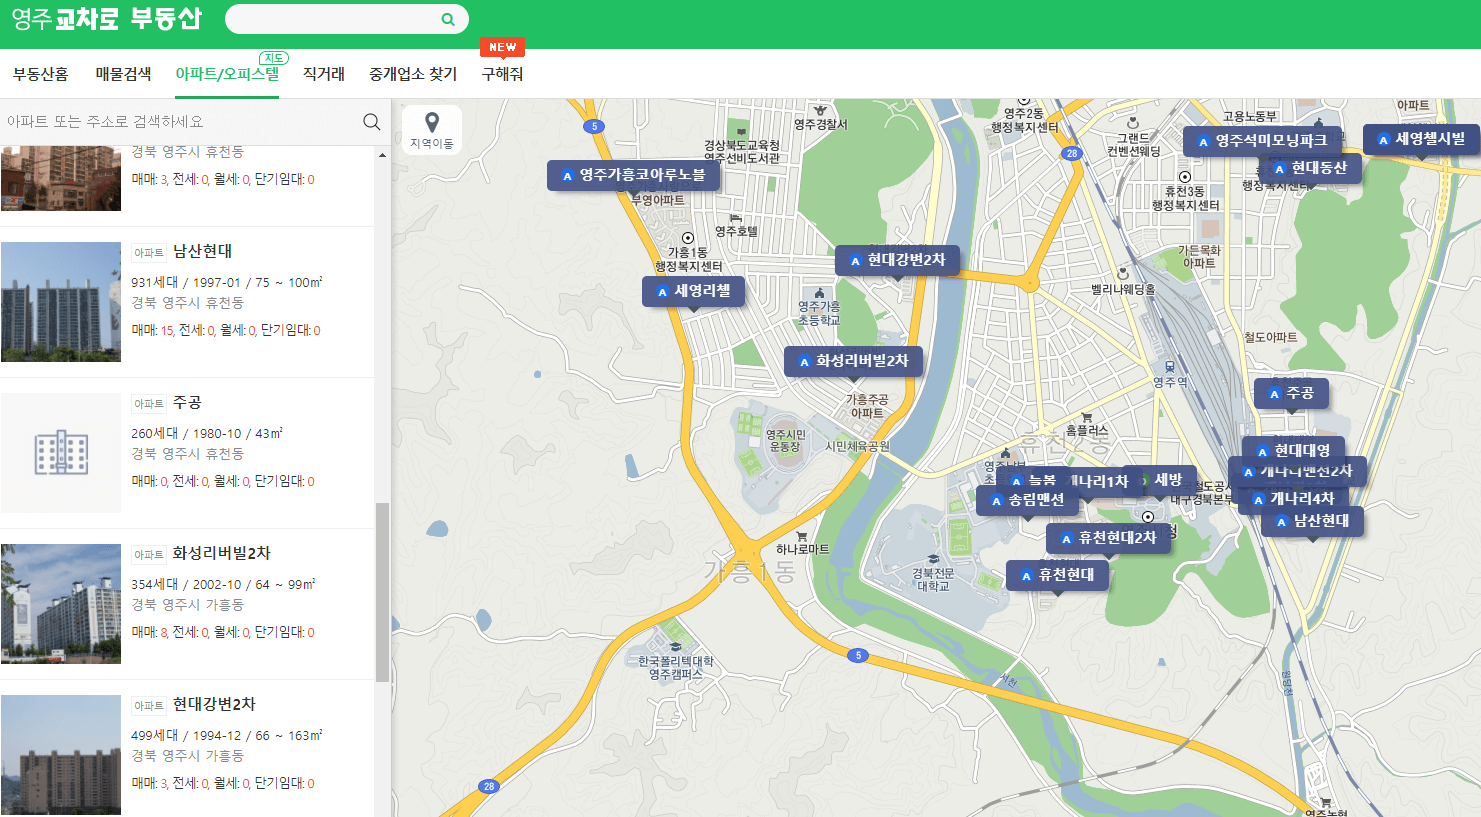Click the 499세대 / 1994-12 details text
Image resolution: width=1481 pixels, height=817 pixels.
click(x=227, y=736)
